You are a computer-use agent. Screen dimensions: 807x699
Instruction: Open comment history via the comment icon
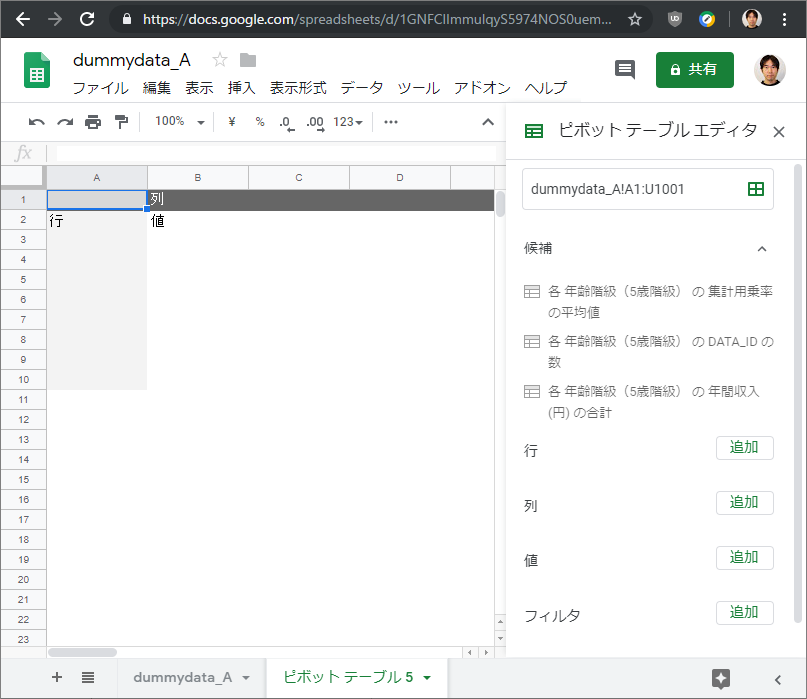[626, 69]
